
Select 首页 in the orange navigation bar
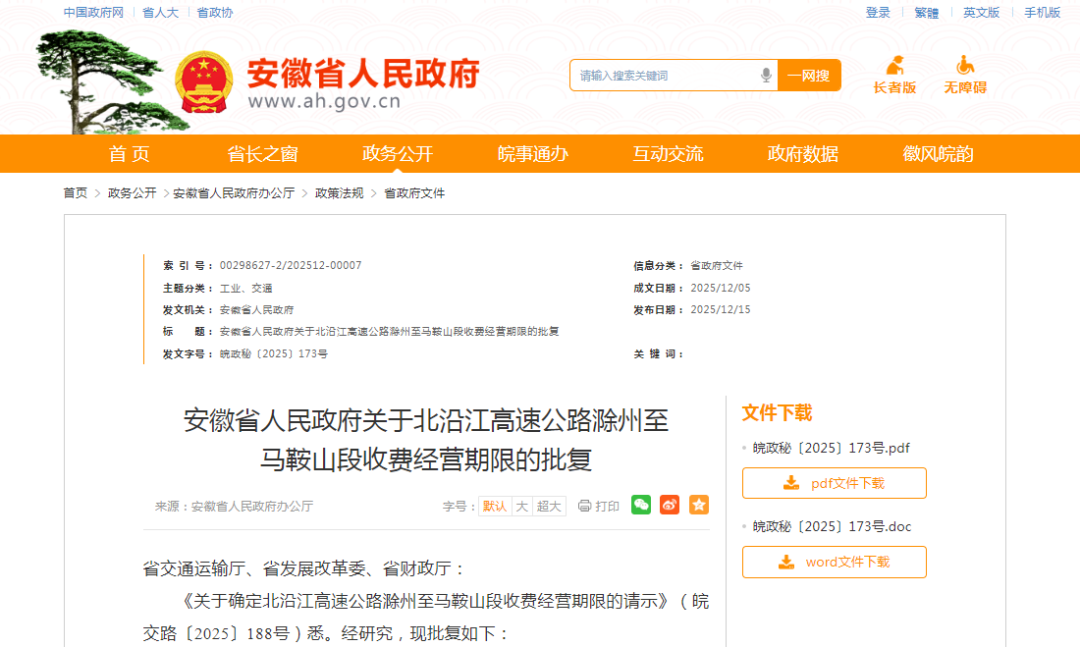click(129, 154)
